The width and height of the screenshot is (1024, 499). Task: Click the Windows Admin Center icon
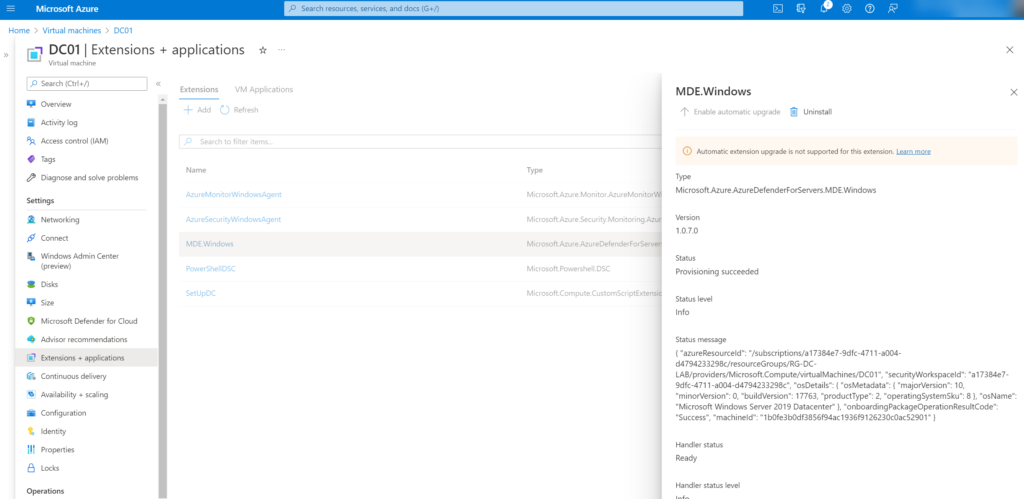pyautogui.click(x=31, y=257)
